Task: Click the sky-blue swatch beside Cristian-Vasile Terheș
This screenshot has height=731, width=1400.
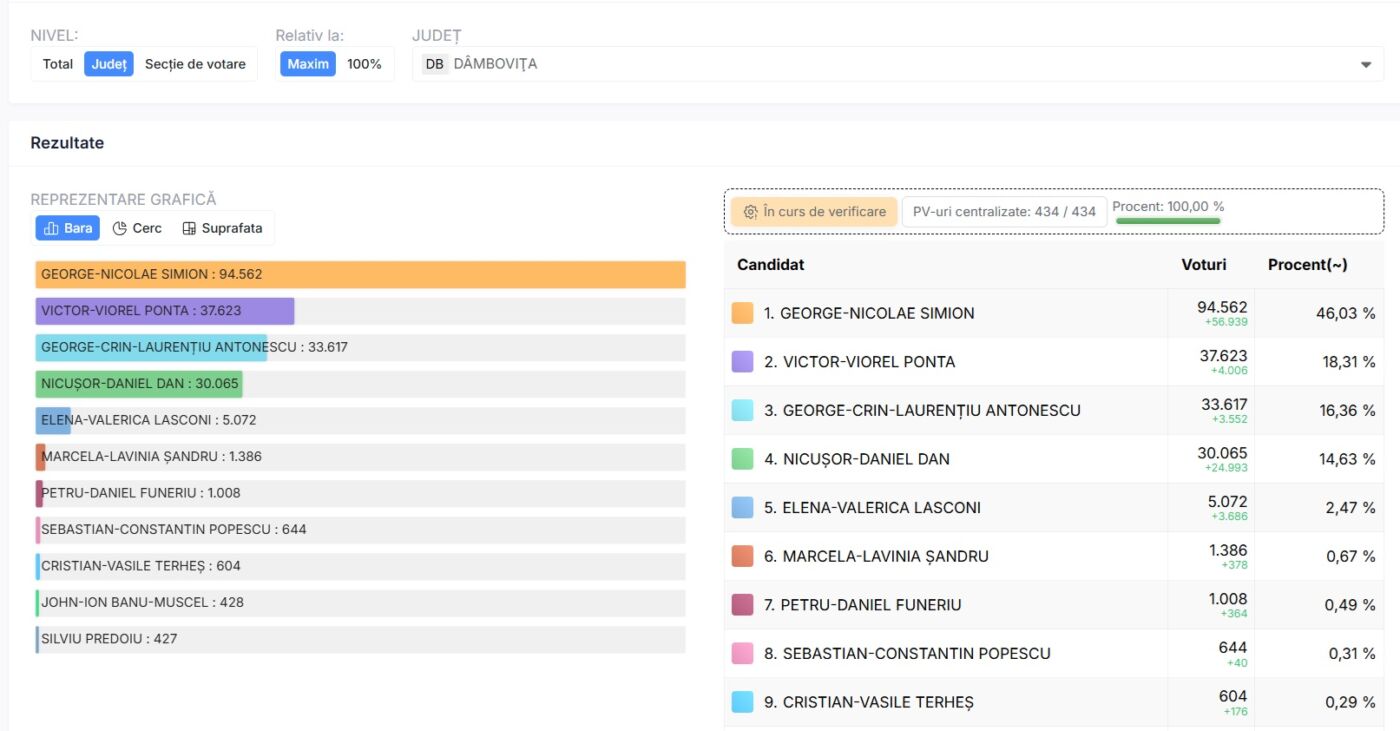Action: click(x=742, y=702)
